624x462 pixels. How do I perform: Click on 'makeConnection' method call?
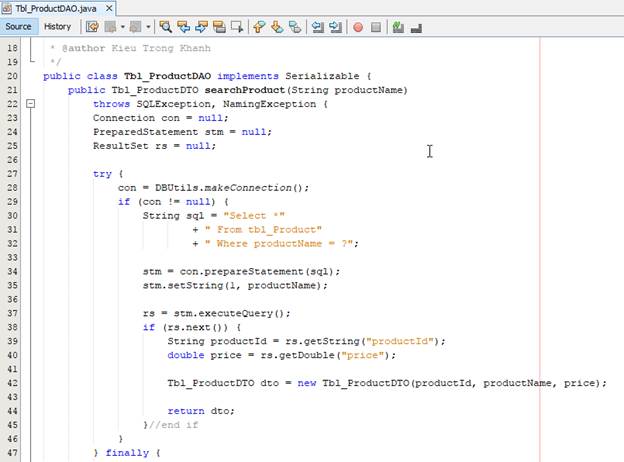click(248, 187)
